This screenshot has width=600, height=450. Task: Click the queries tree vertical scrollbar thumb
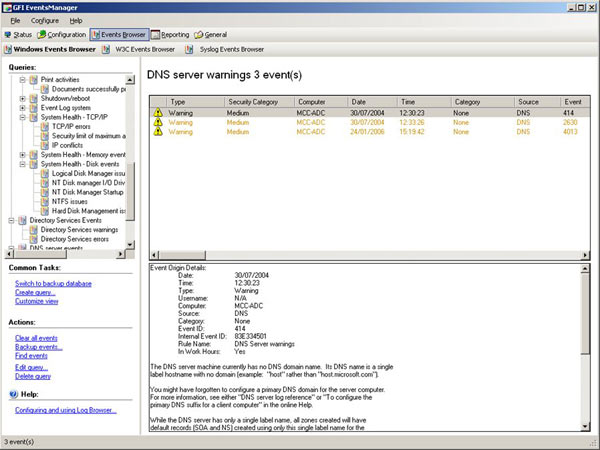[130, 191]
